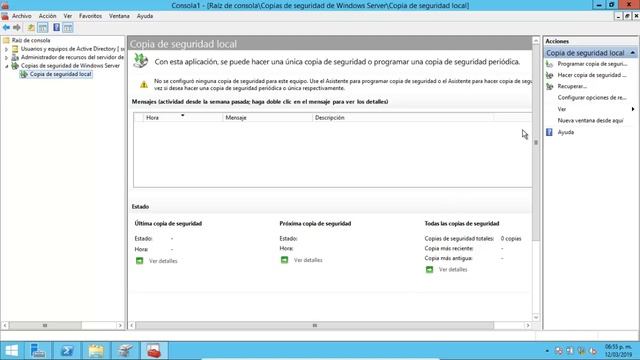Click Nueva ventana desde aquí action
640x360 pixels.
coord(590,120)
